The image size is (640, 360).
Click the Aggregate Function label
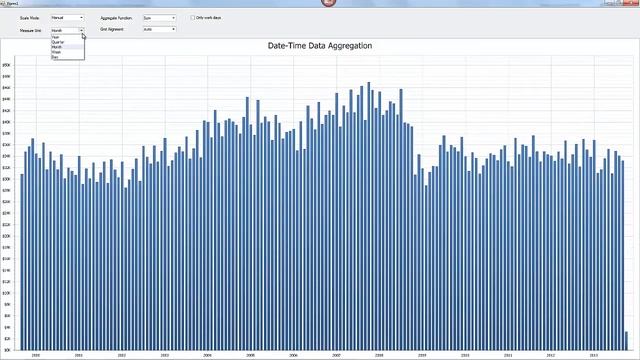pos(116,18)
